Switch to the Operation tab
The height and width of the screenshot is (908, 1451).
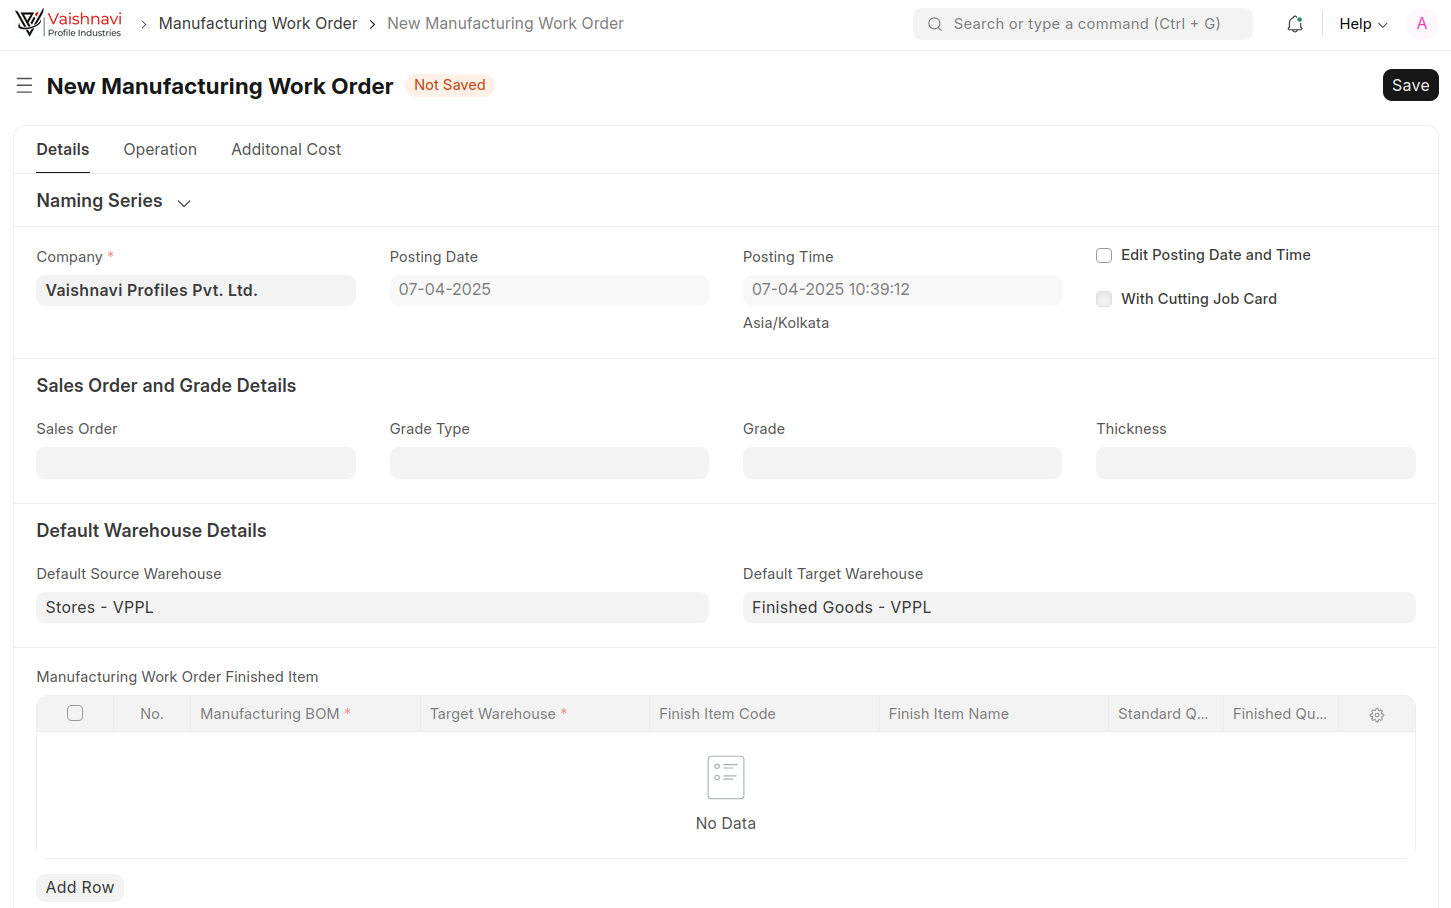pyautogui.click(x=160, y=149)
